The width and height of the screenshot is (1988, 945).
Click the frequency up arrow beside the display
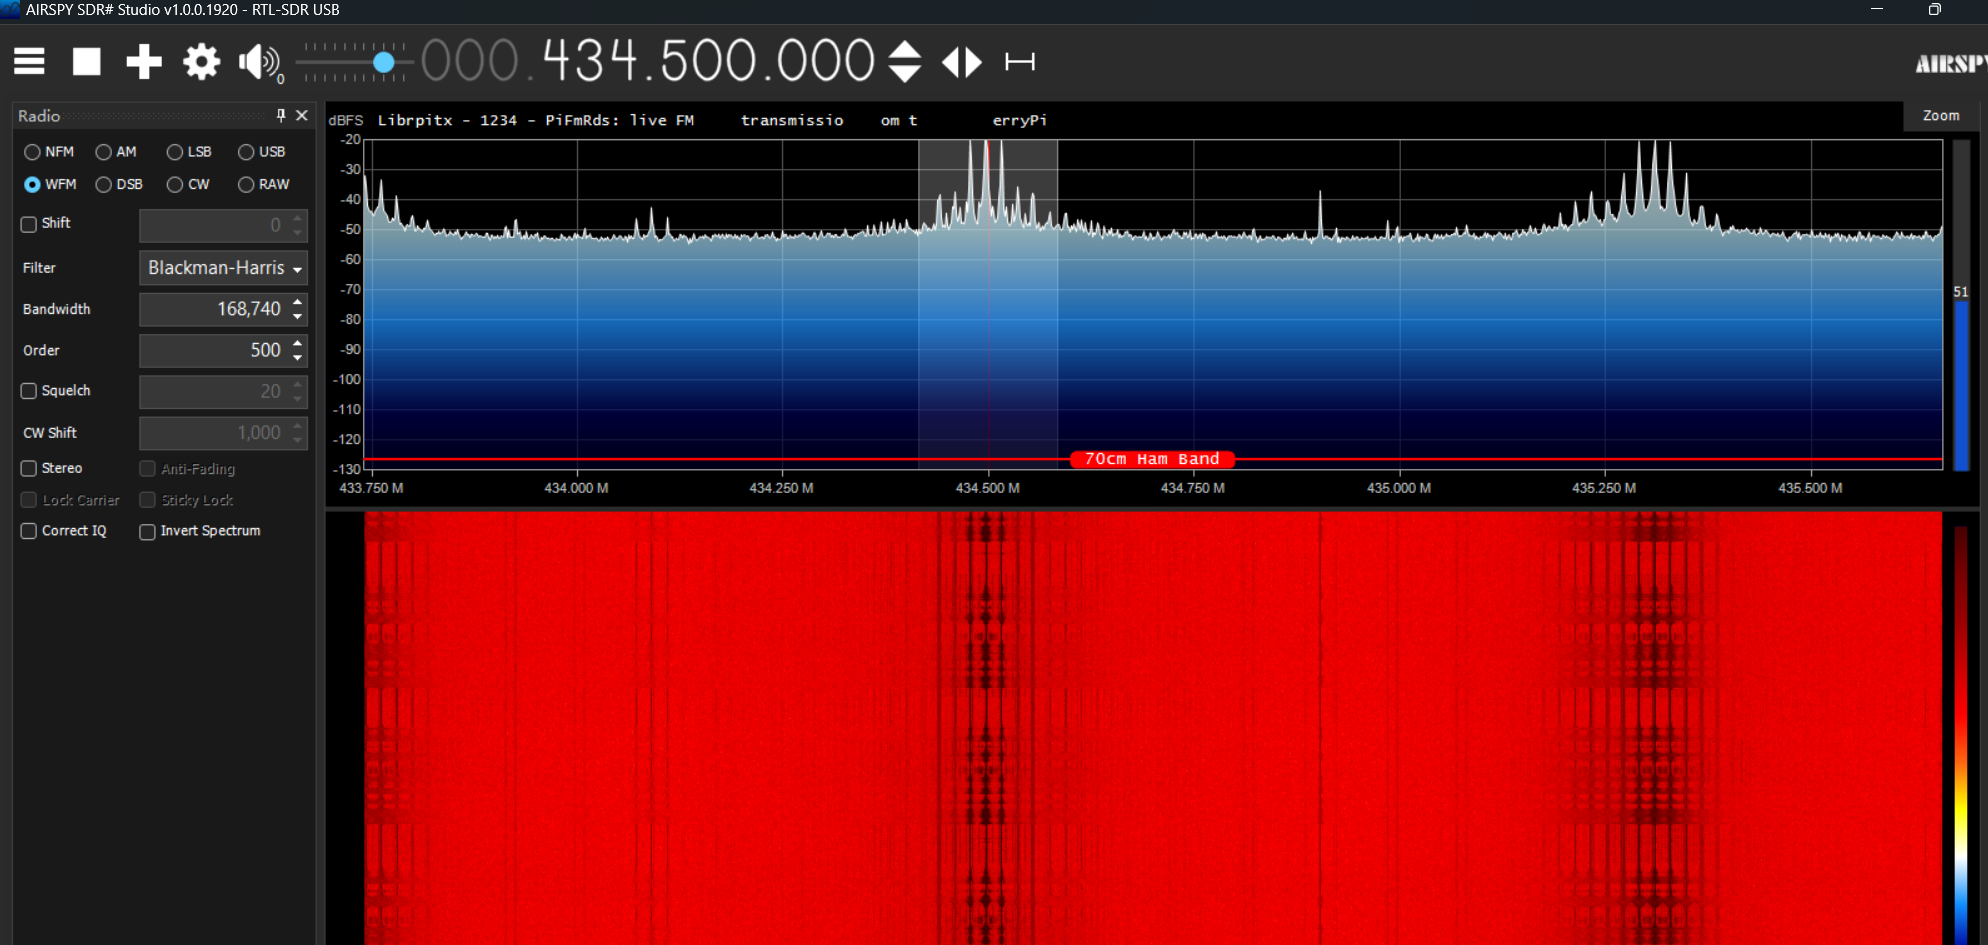click(905, 50)
